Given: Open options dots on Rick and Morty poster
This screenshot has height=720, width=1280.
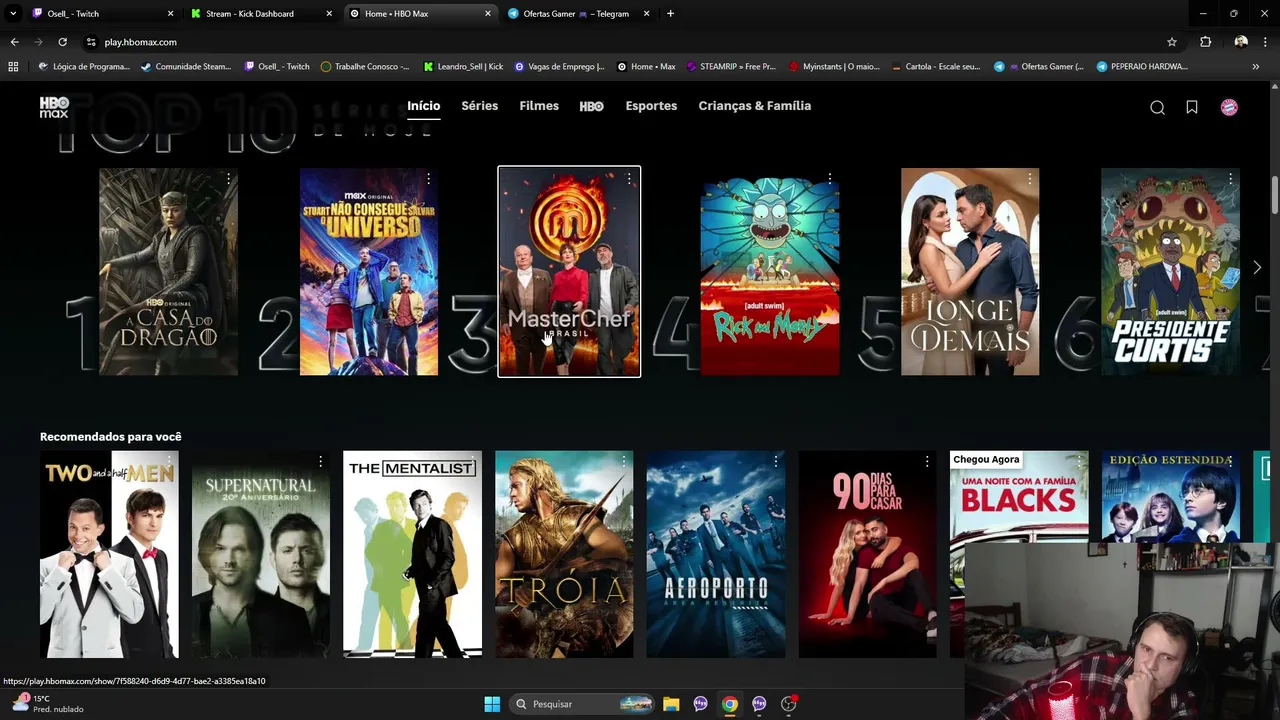Looking at the screenshot, I should [x=829, y=178].
